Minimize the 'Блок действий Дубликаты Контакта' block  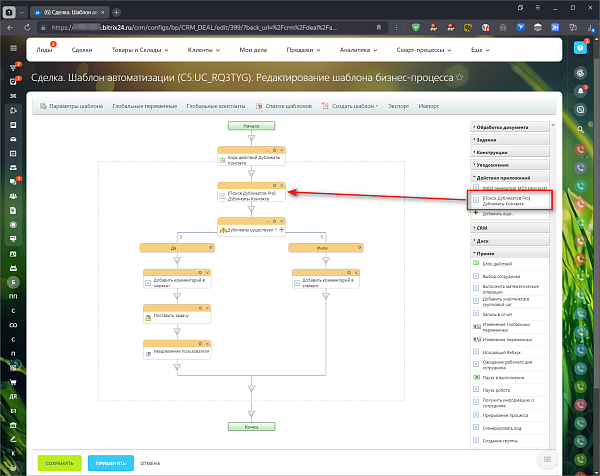[267, 150]
